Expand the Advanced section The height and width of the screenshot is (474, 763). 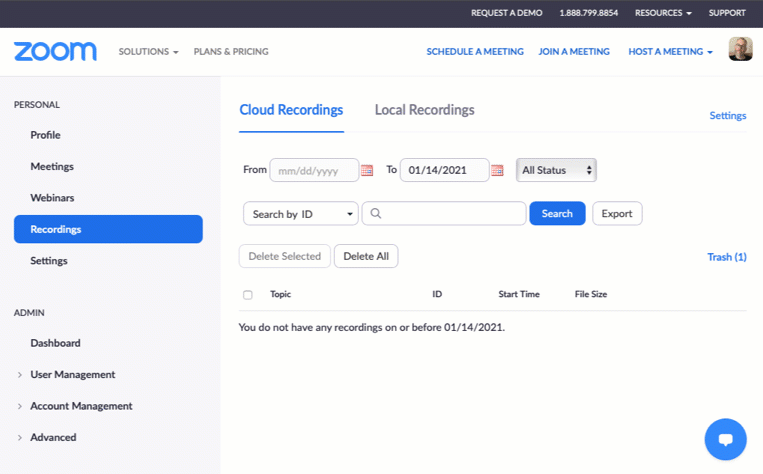(x=47, y=438)
